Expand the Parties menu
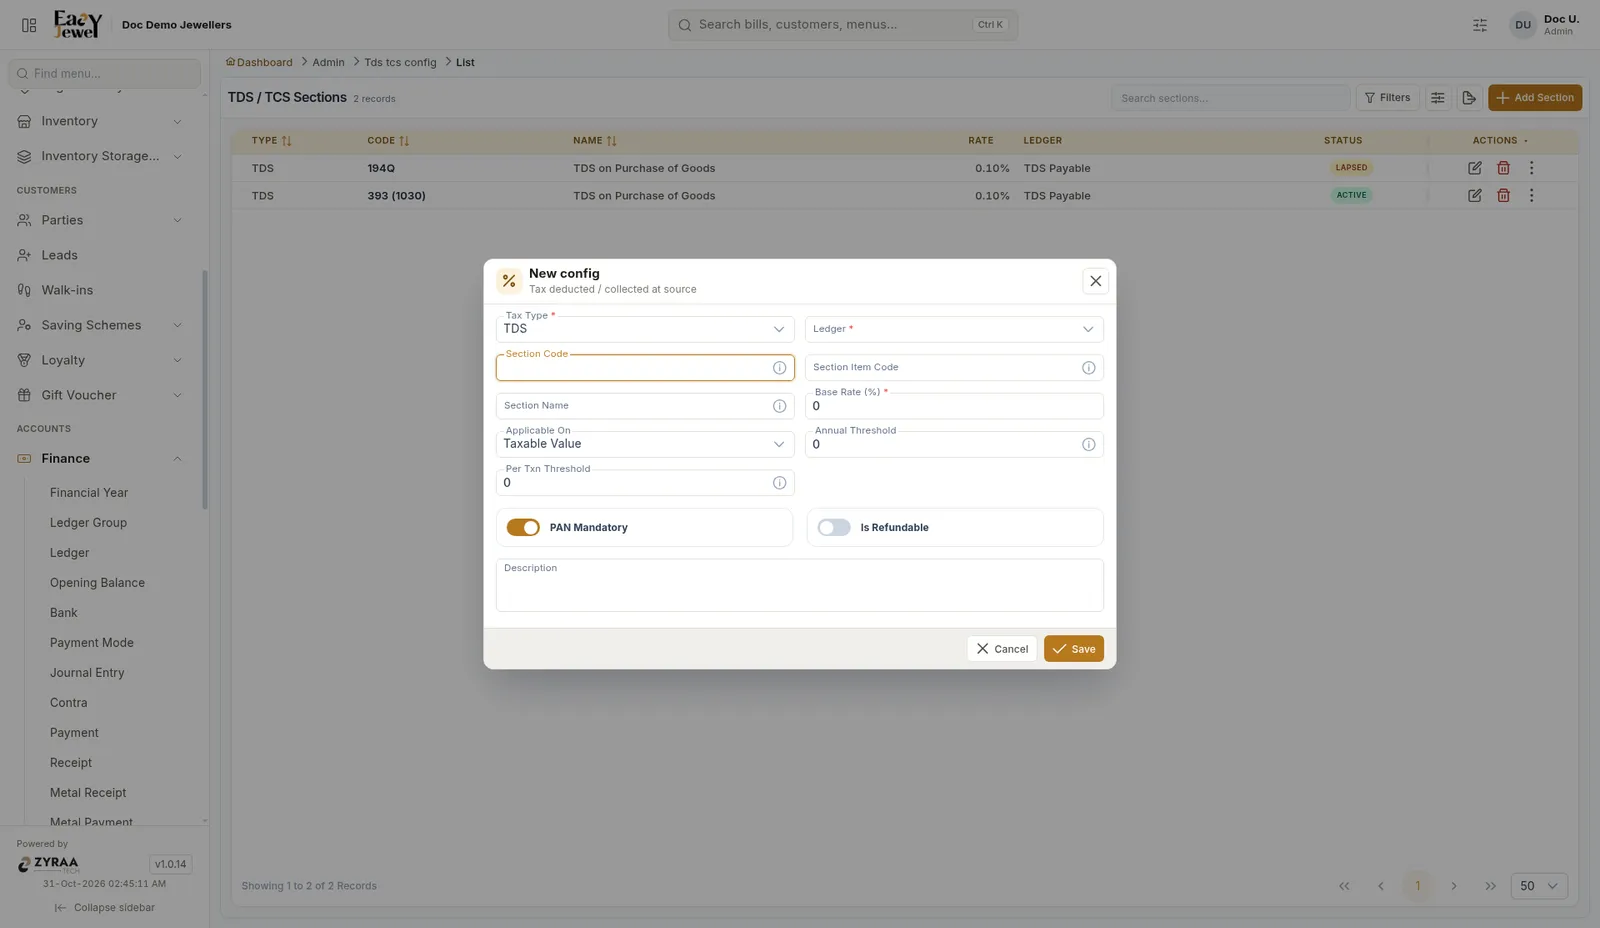Screen dimensions: 1600x928 (x=100, y=220)
